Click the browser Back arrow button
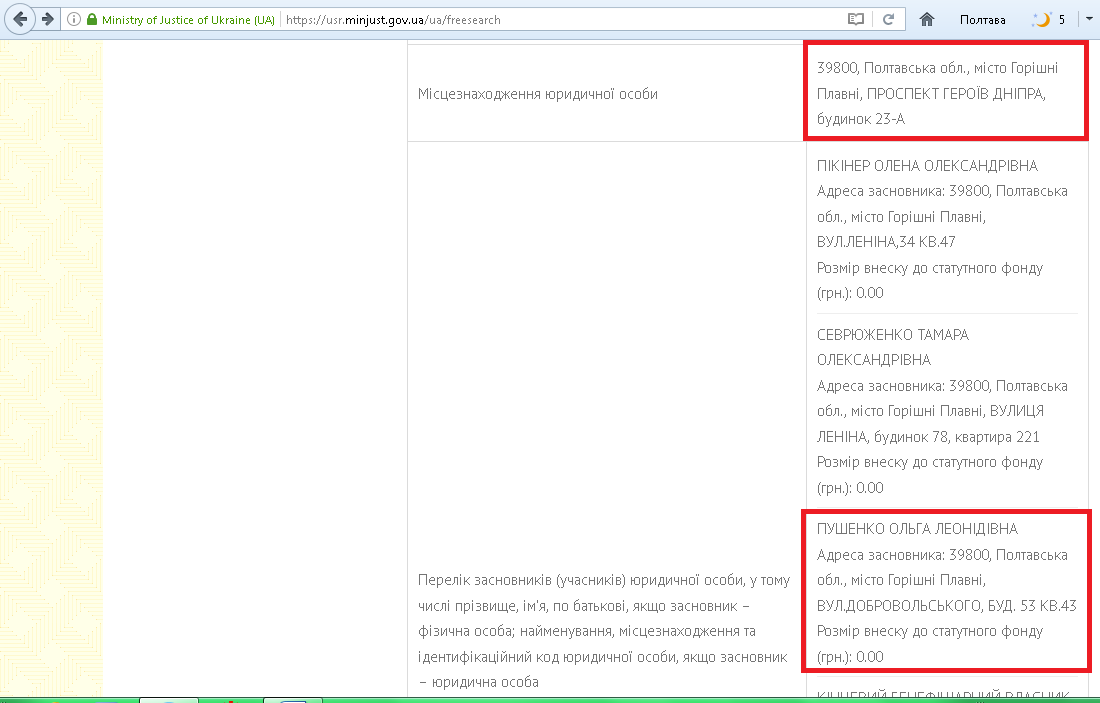The height and width of the screenshot is (703, 1100). pyautogui.click(x=20, y=19)
